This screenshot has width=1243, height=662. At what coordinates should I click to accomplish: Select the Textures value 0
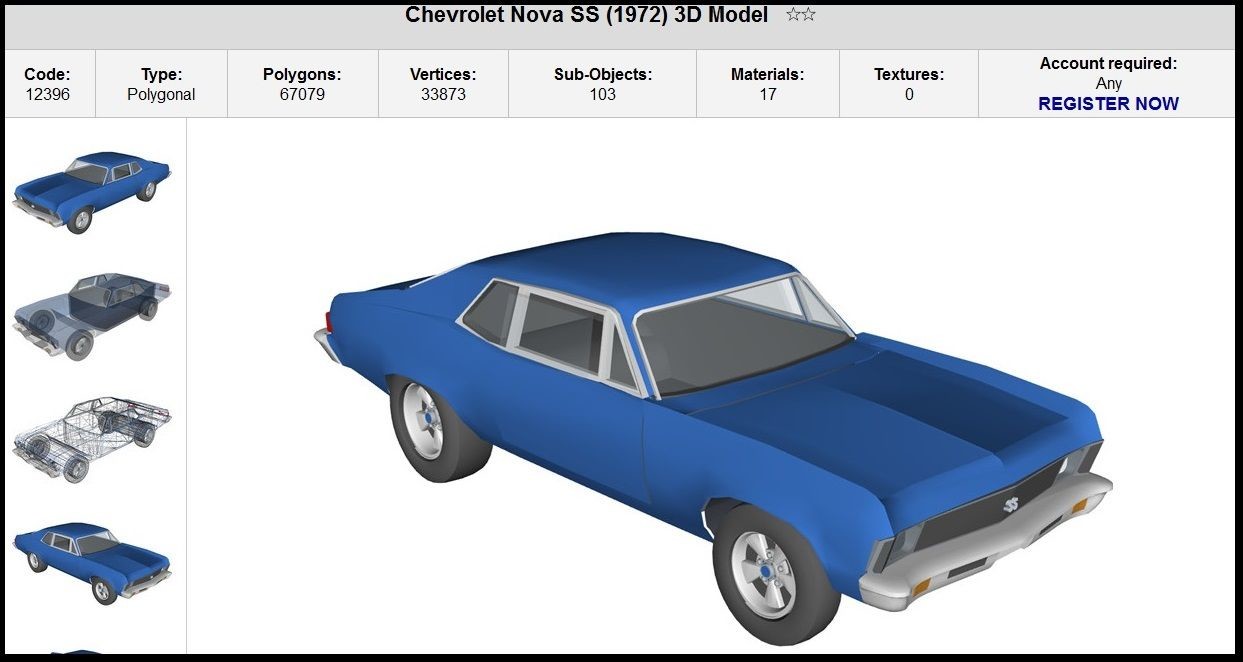pos(909,95)
